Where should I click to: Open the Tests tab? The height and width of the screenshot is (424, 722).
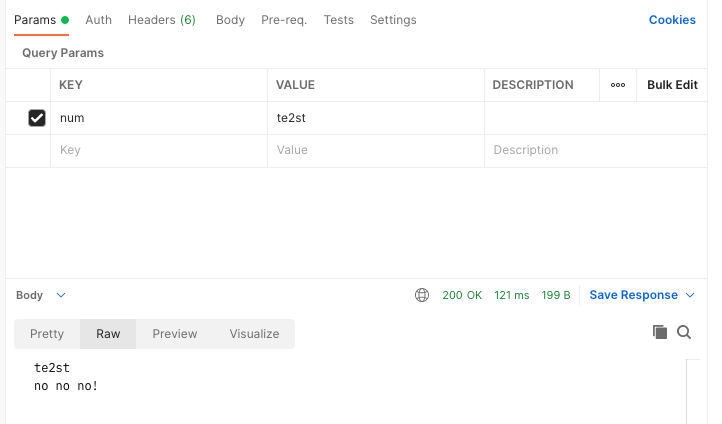tap(338, 20)
